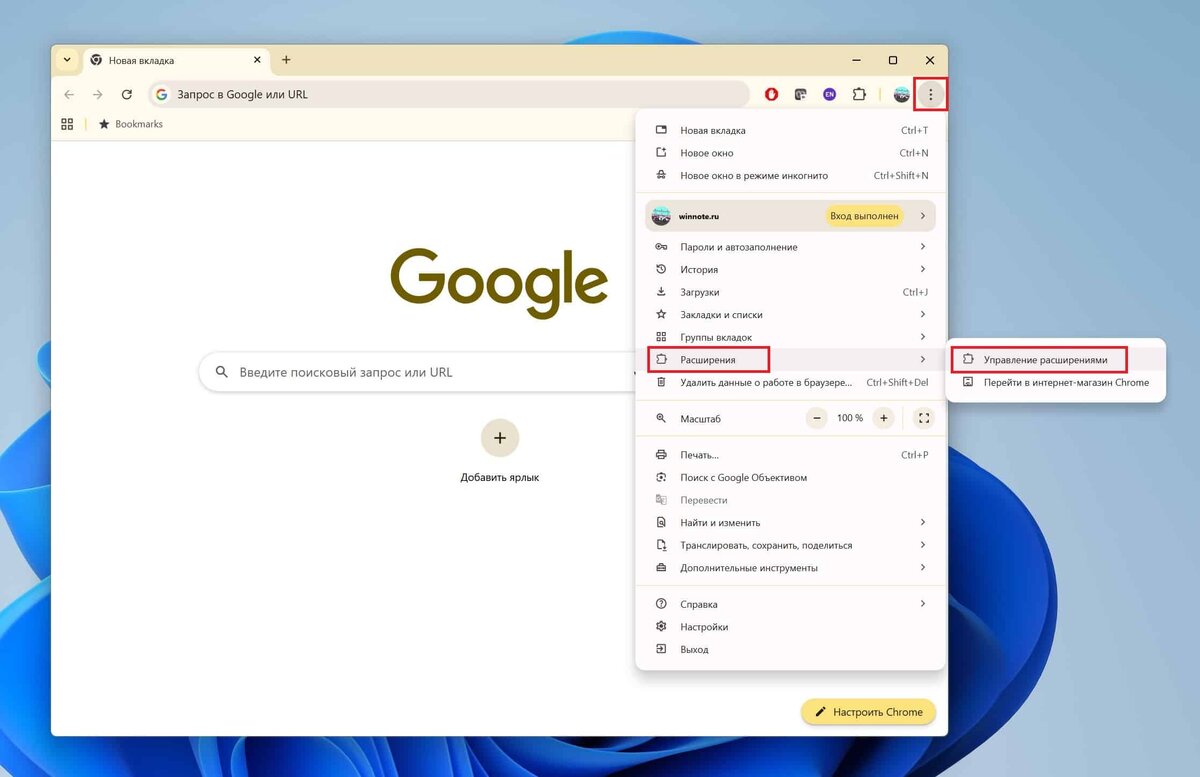The image size is (1200, 777).
Task: Open the three-dot Chrome menu button
Action: 931,95
